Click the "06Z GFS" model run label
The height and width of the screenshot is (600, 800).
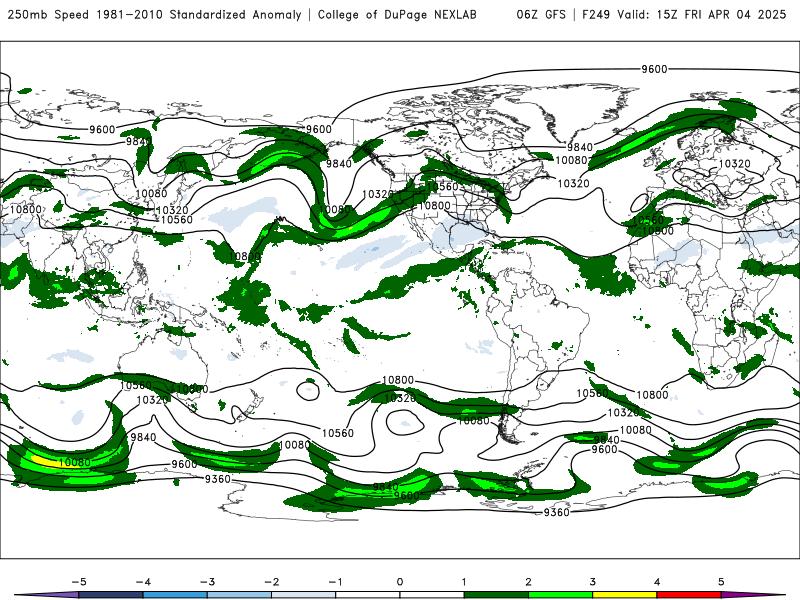[x=541, y=15]
